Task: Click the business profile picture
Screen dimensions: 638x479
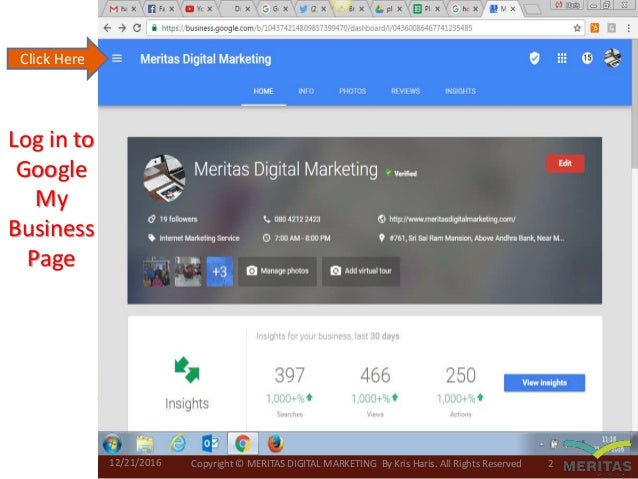Action: click(x=164, y=178)
